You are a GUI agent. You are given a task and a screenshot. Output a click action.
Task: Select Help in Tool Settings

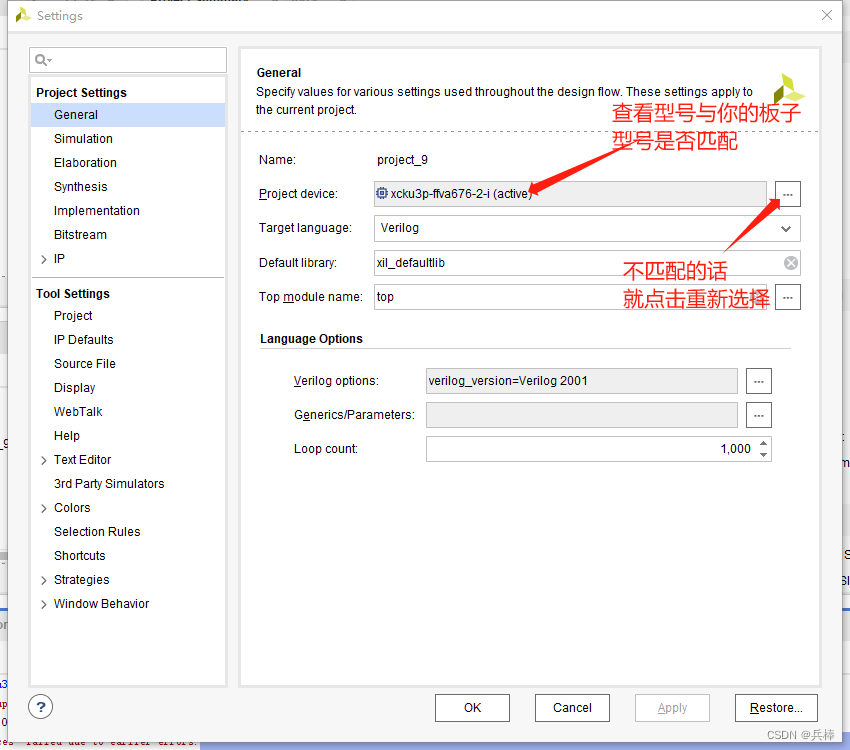pos(67,436)
